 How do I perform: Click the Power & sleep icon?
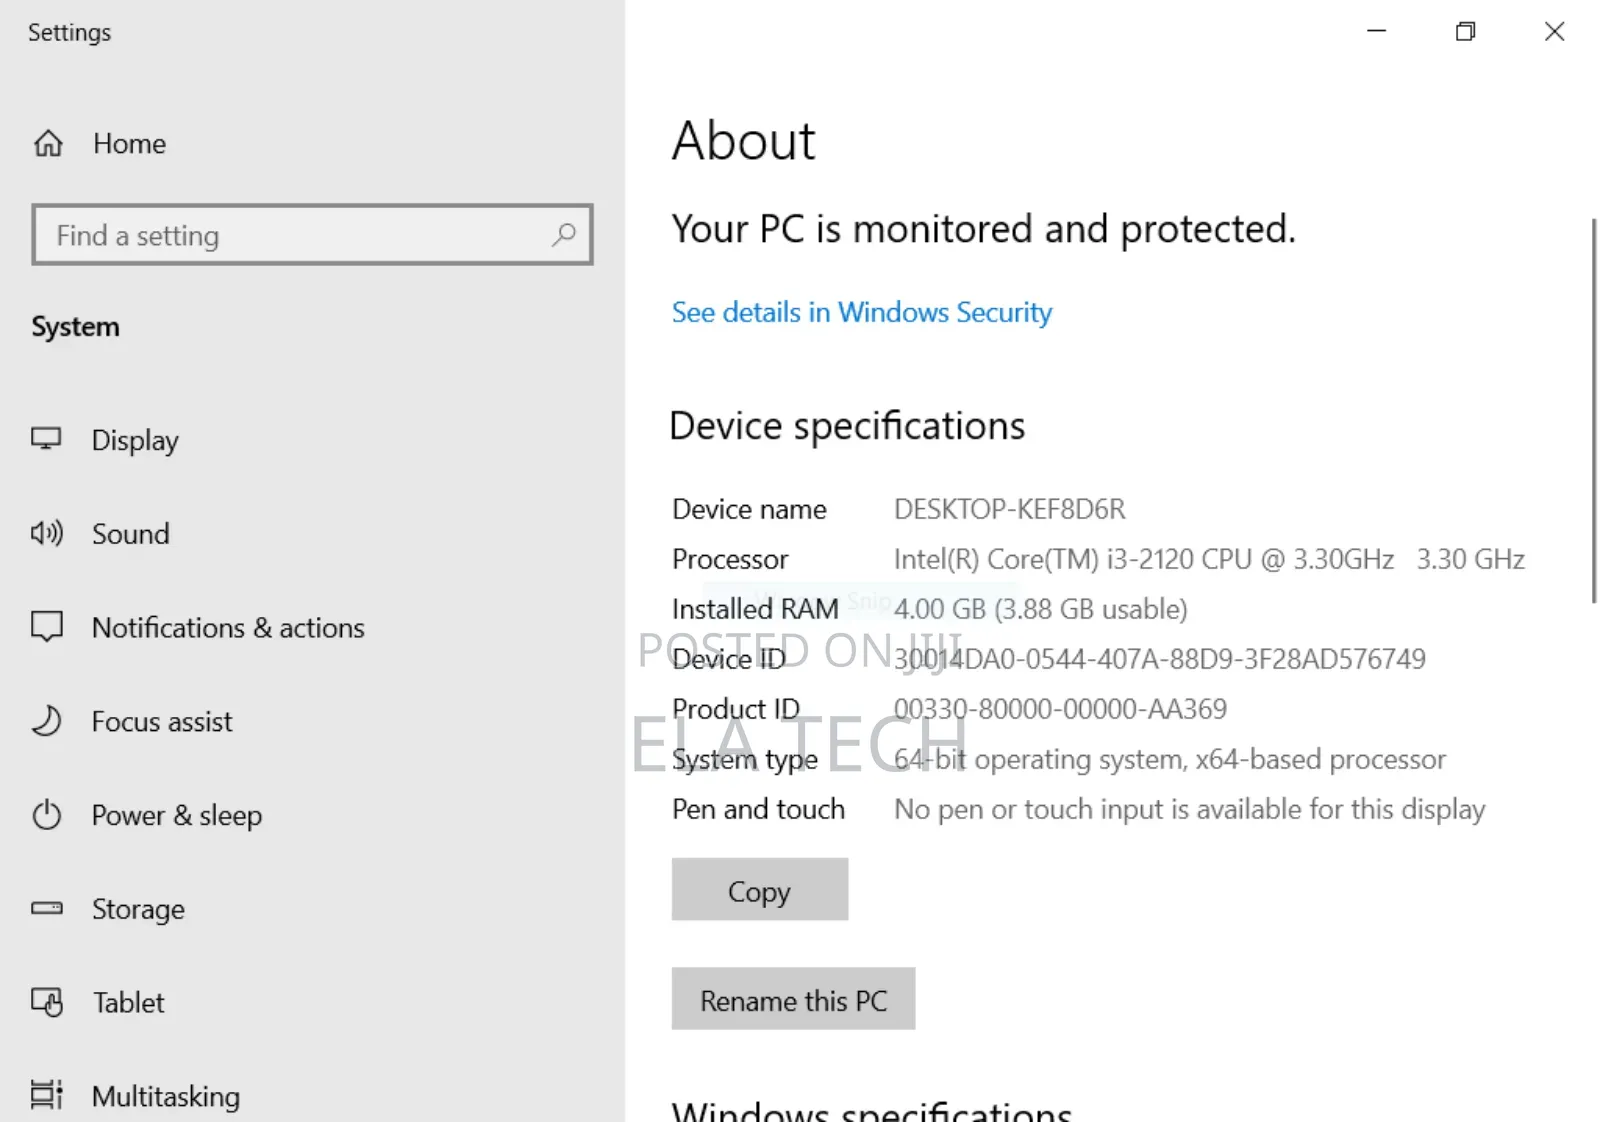(46, 815)
